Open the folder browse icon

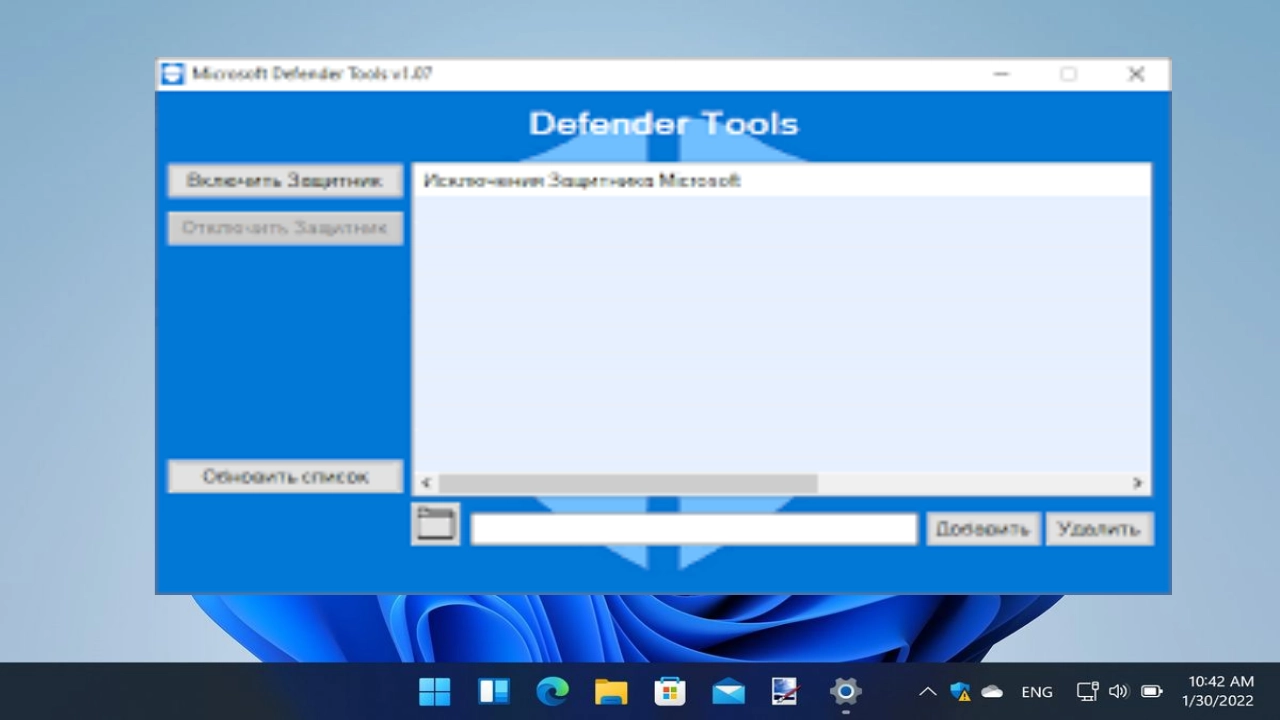(x=435, y=524)
